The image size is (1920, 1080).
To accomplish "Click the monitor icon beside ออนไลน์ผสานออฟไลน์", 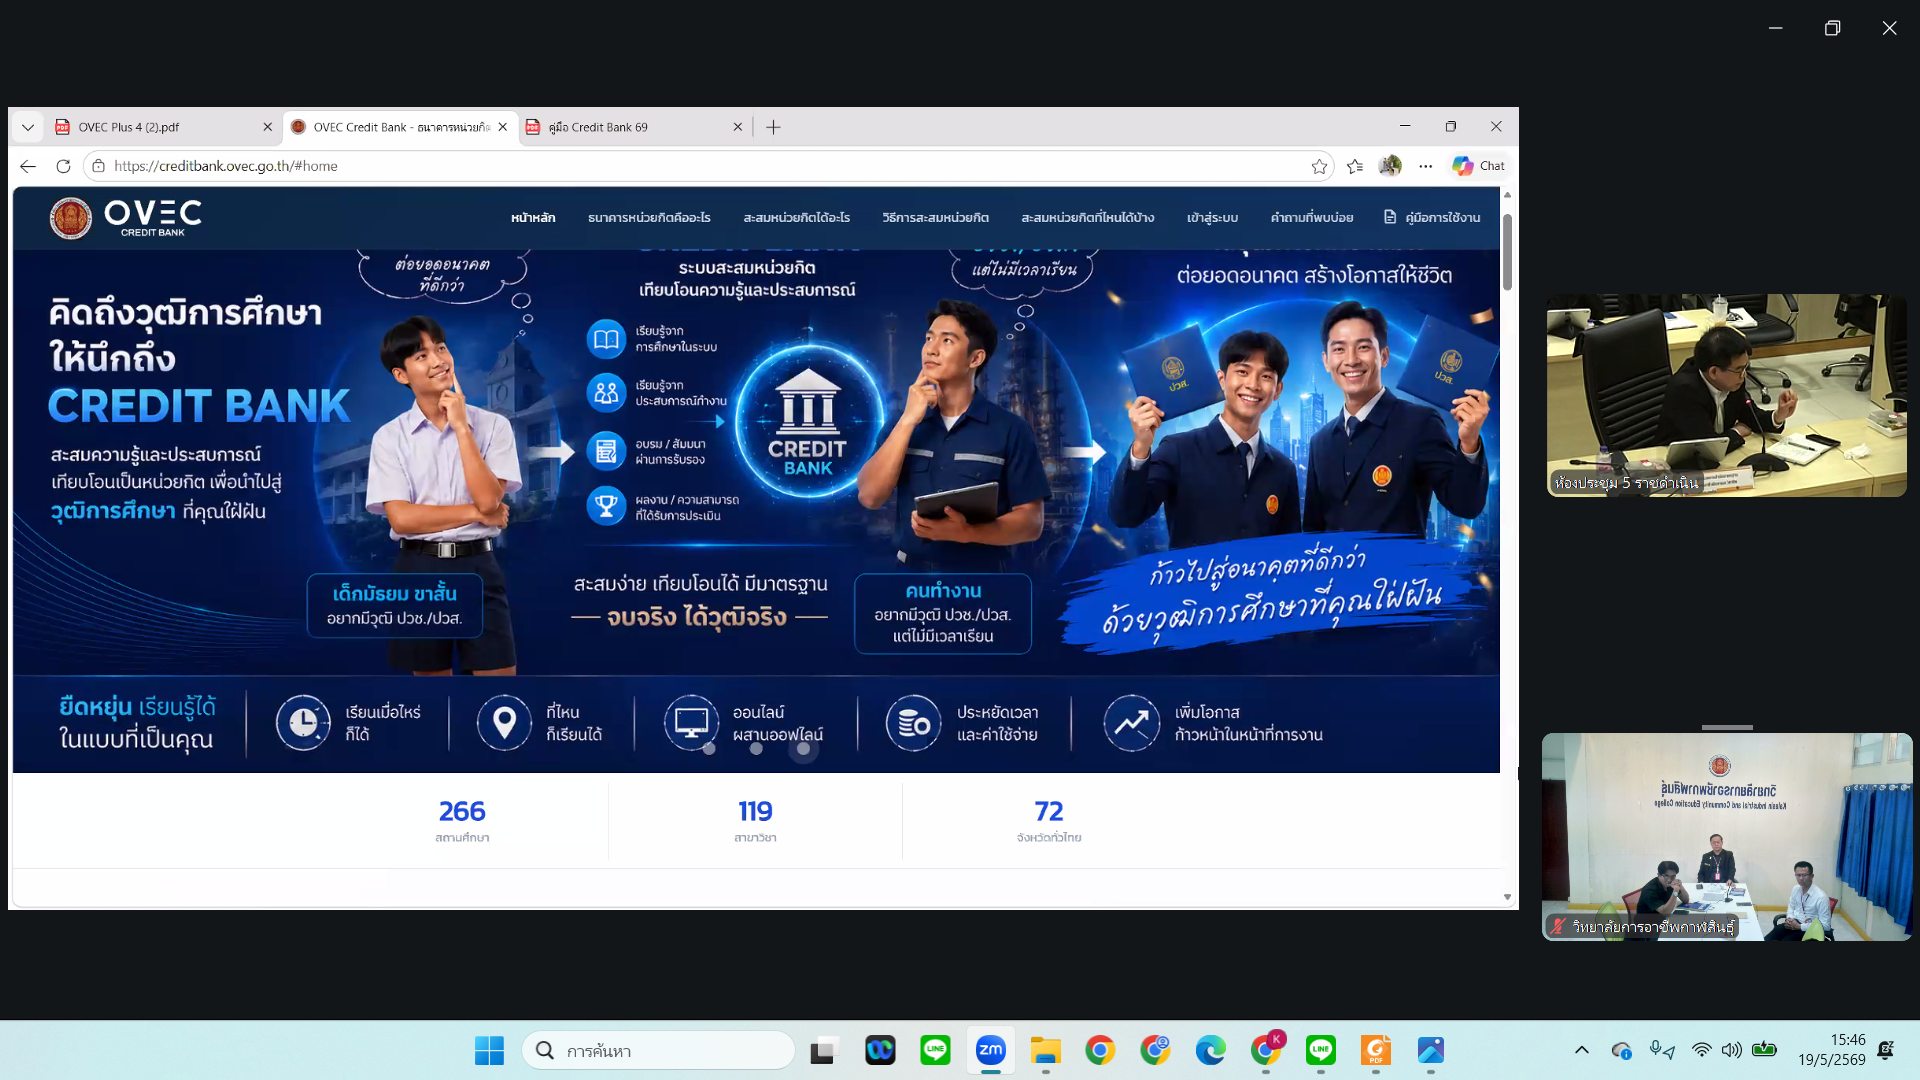I will 691,722.
